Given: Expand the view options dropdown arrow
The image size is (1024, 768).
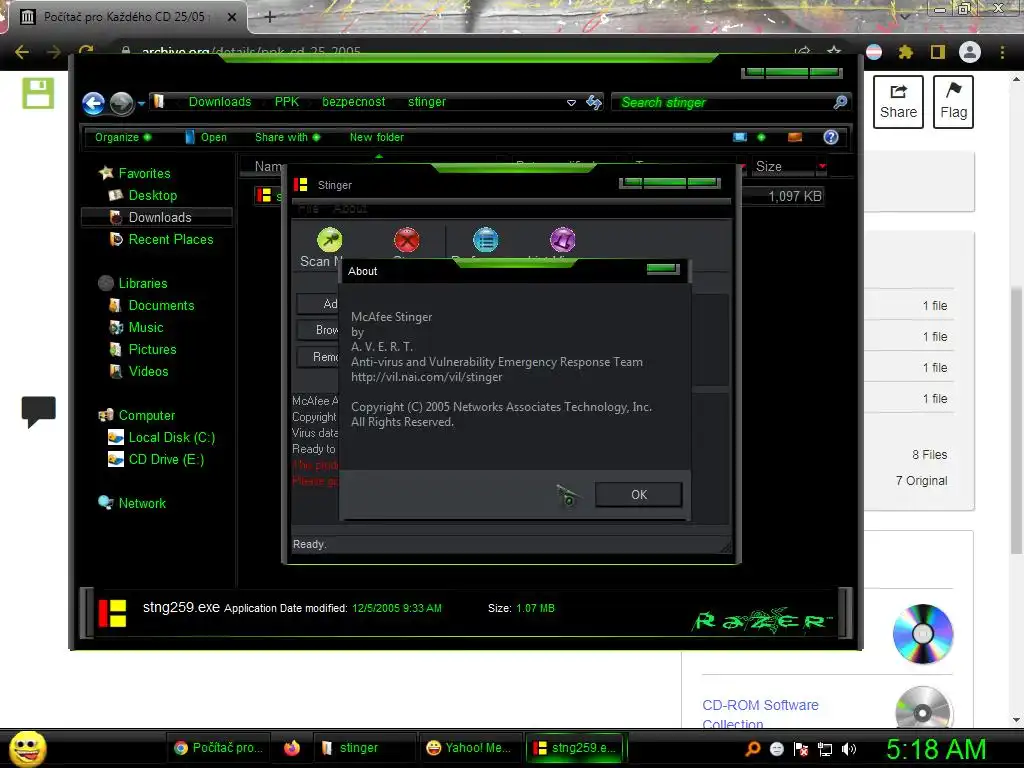Looking at the screenshot, I should pos(761,137).
